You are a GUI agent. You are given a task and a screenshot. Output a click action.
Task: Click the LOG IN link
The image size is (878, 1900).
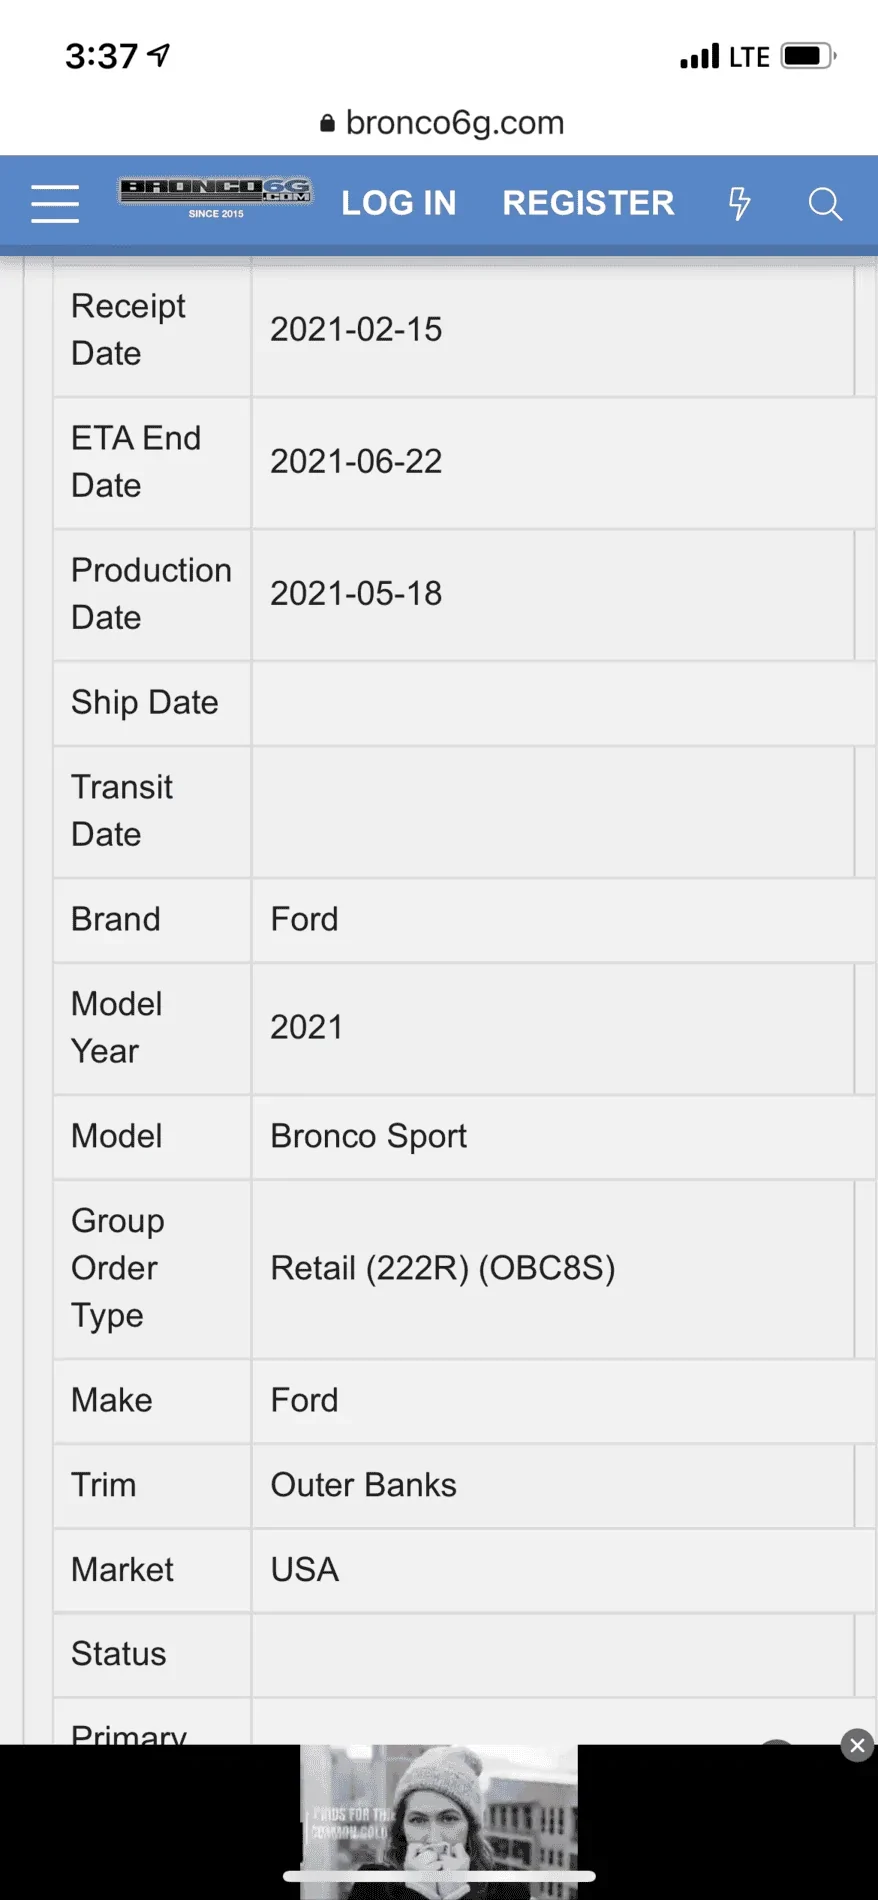pos(398,203)
